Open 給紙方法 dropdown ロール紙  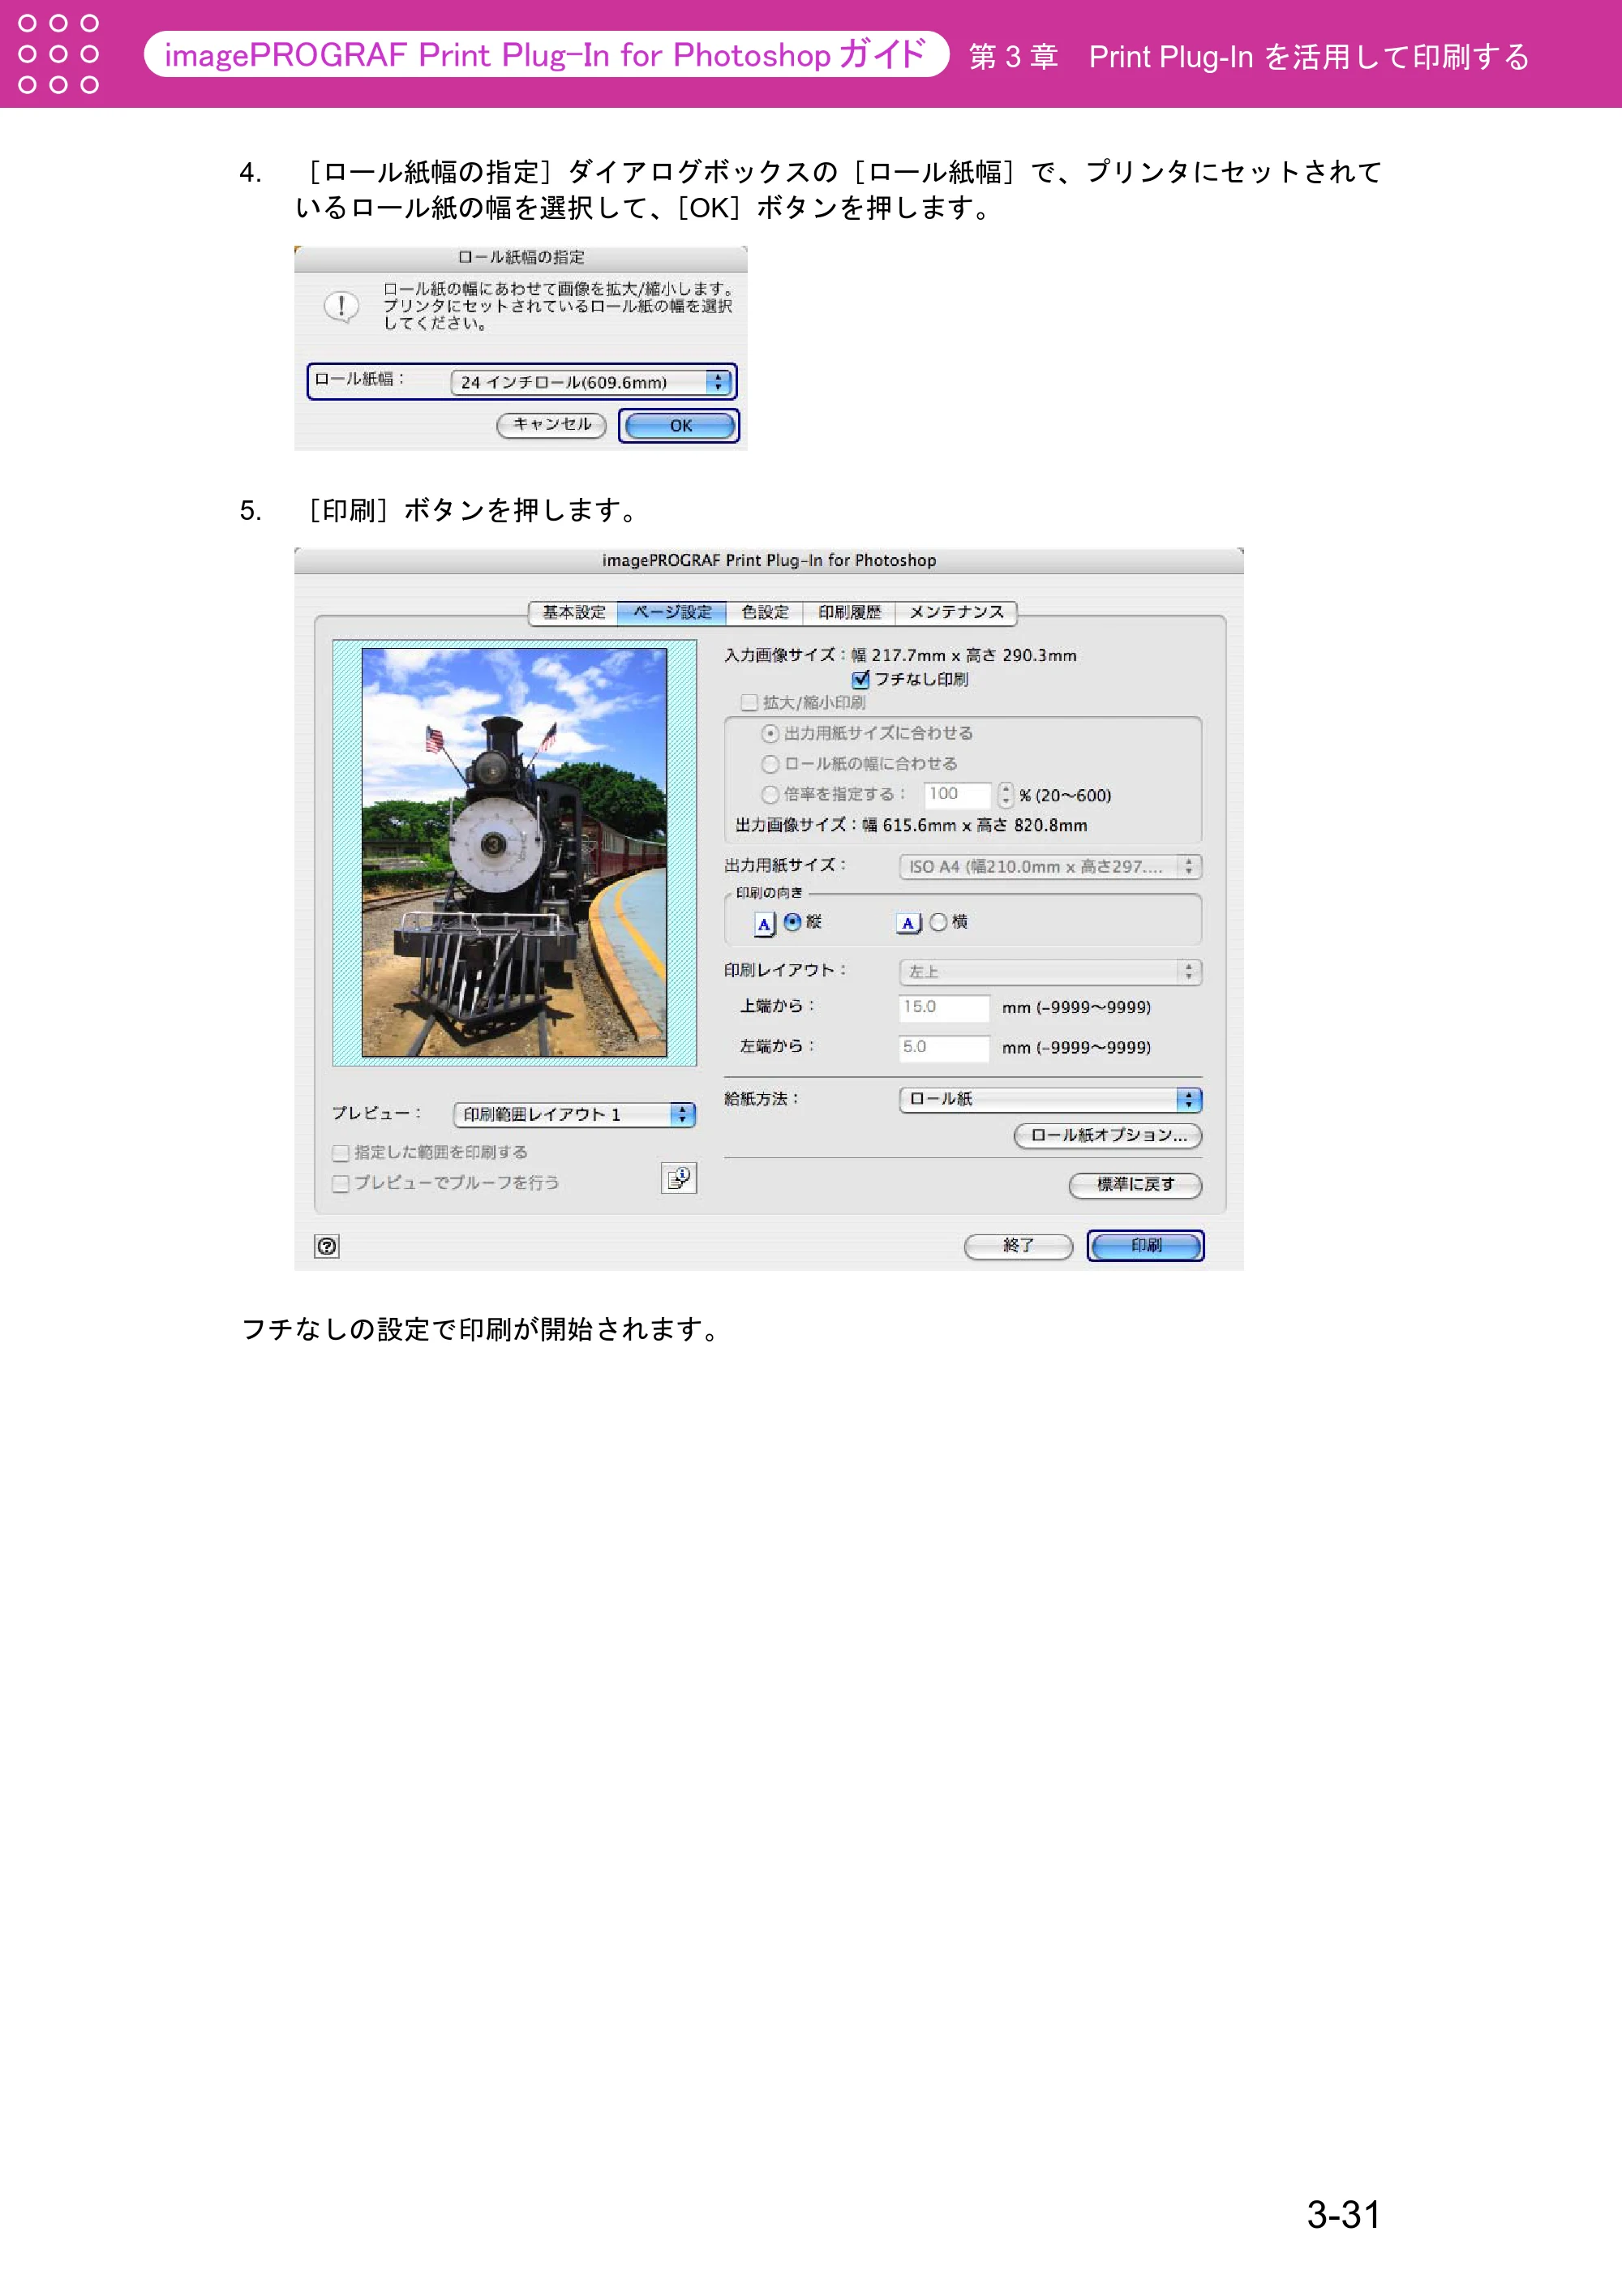(1050, 1099)
